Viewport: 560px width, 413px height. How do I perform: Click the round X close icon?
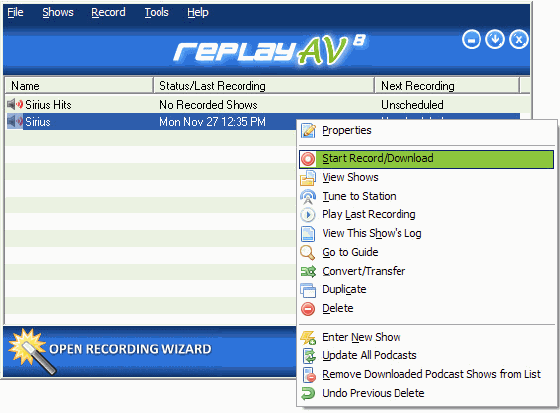519,39
